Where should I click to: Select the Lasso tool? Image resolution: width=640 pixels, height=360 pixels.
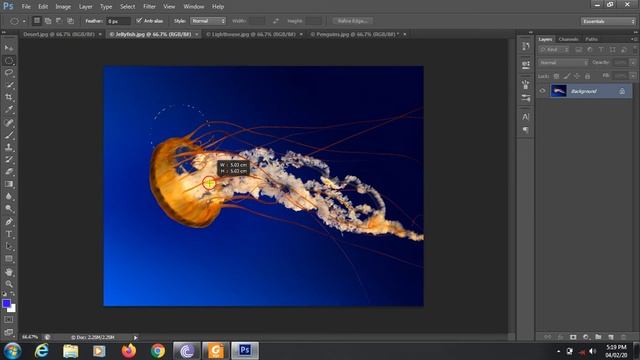pyautogui.click(x=9, y=73)
